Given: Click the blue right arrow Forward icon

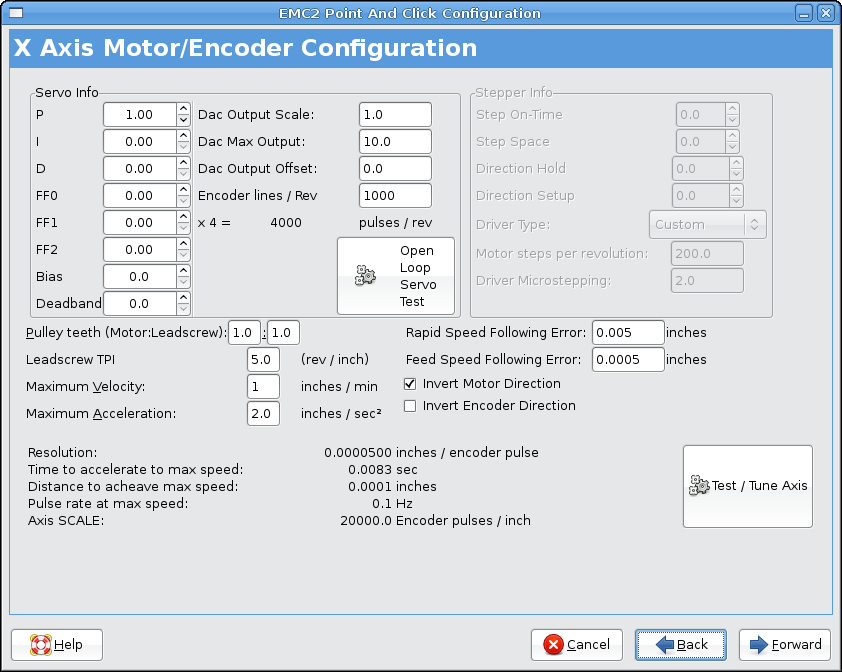Looking at the screenshot, I should coord(759,645).
